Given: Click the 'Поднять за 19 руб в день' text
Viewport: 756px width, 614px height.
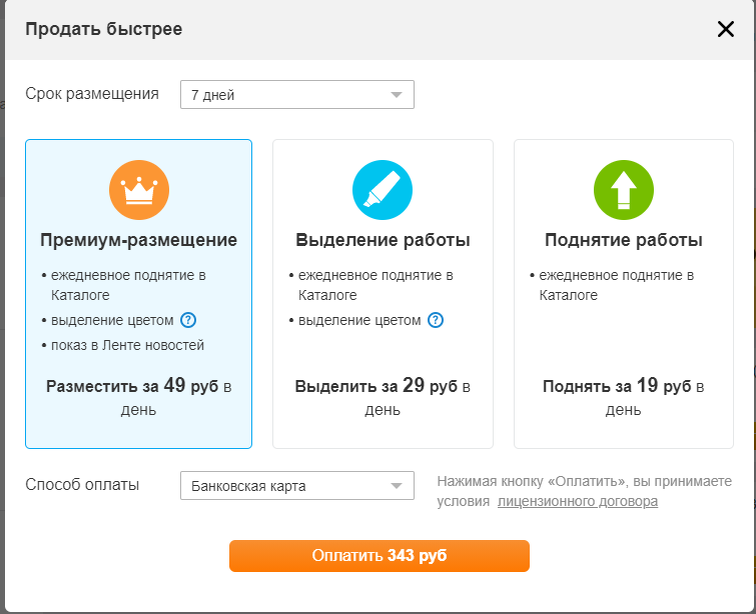Looking at the screenshot, I should click(x=623, y=397).
